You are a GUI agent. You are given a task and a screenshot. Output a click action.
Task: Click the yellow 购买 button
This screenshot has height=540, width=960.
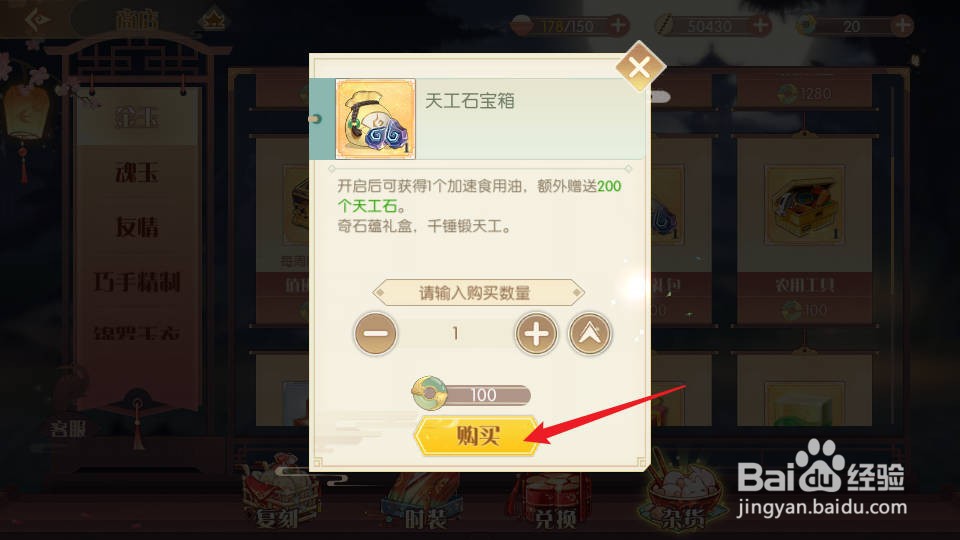(x=477, y=436)
